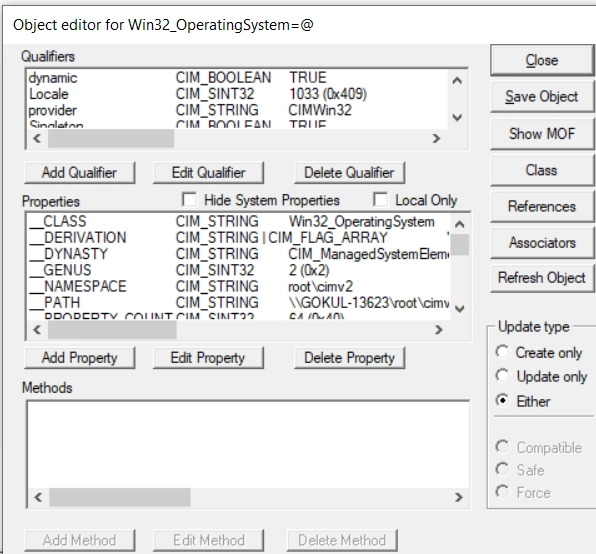Select the Update only radio button

coord(502,376)
